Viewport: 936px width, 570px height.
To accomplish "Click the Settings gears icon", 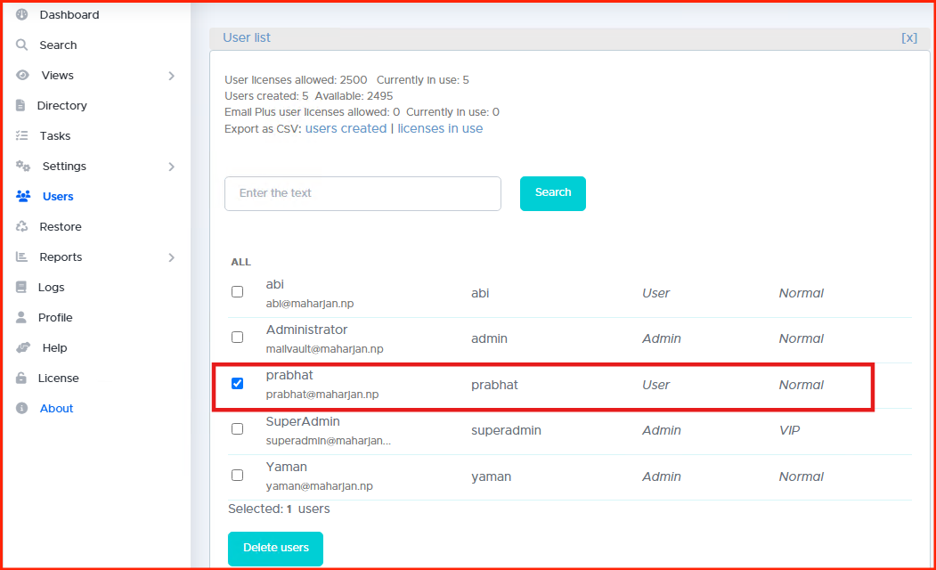I will pyautogui.click(x=23, y=166).
